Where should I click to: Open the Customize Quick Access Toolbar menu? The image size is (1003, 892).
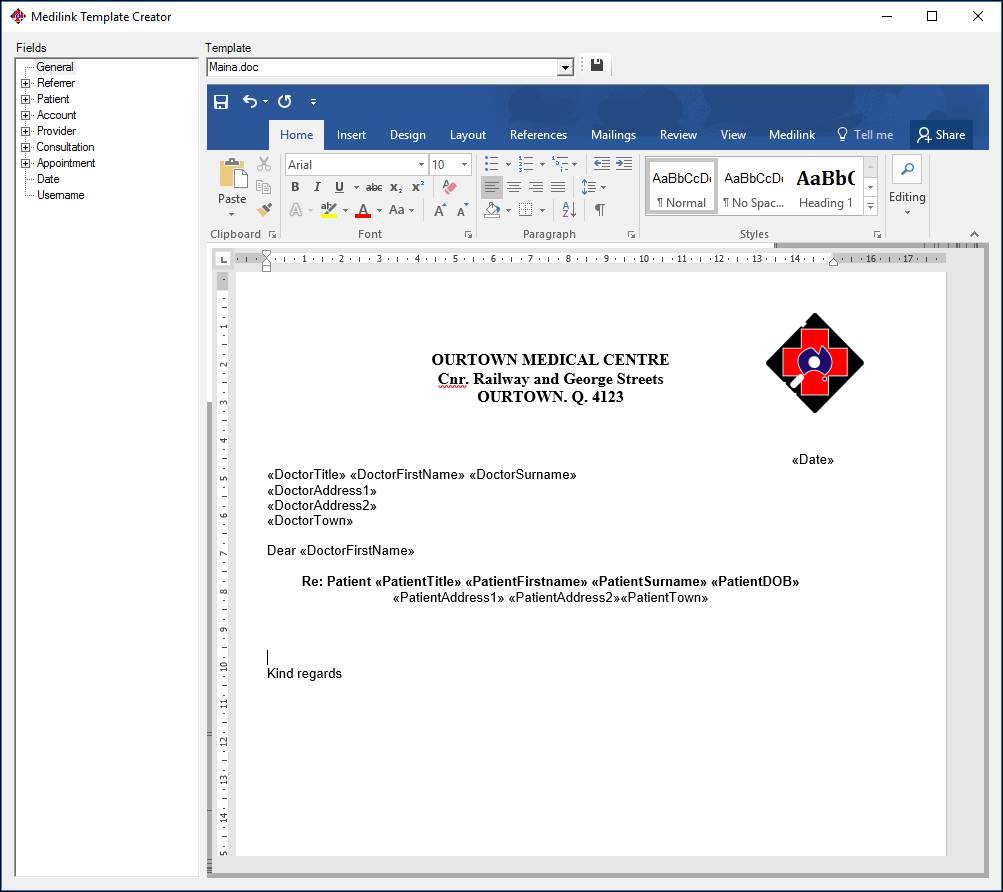point(313,102)
